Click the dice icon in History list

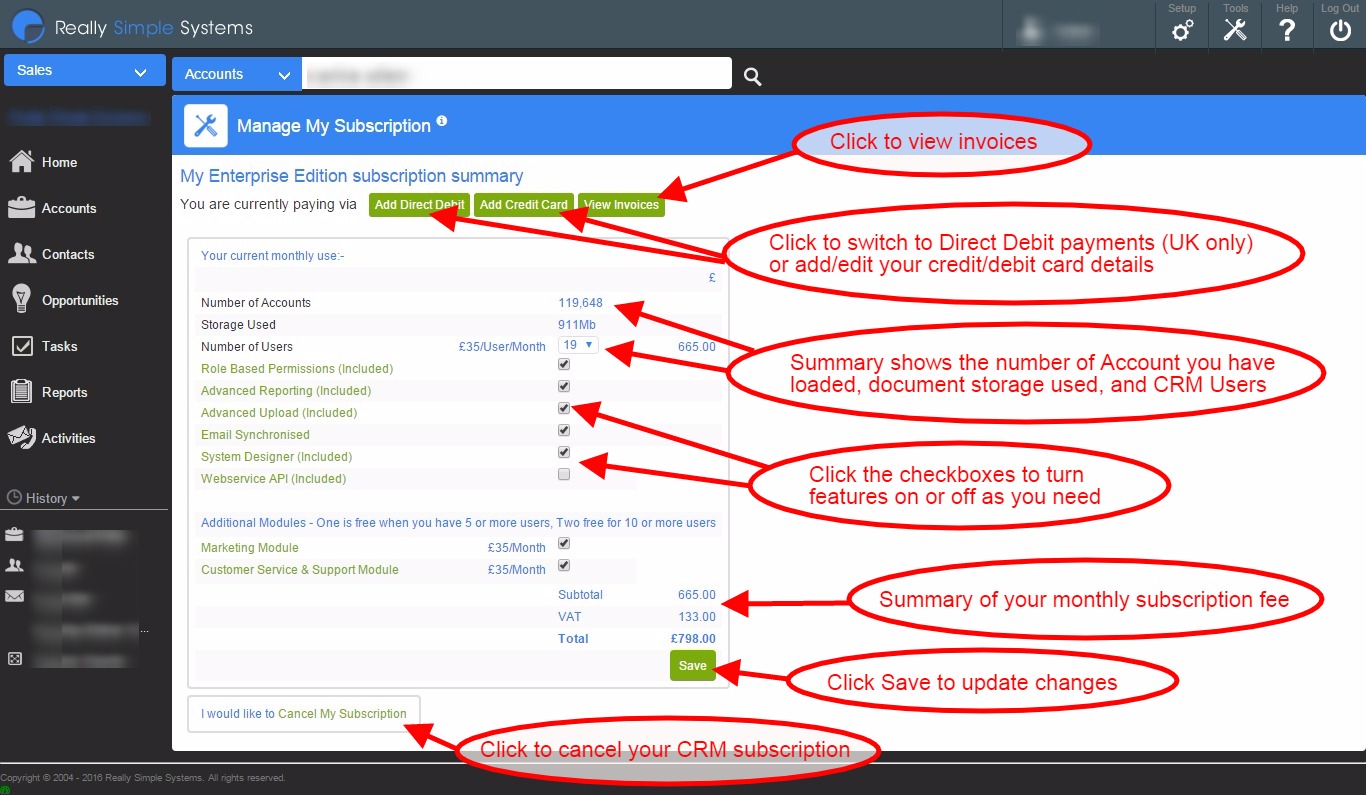click(x=14, y=659)
